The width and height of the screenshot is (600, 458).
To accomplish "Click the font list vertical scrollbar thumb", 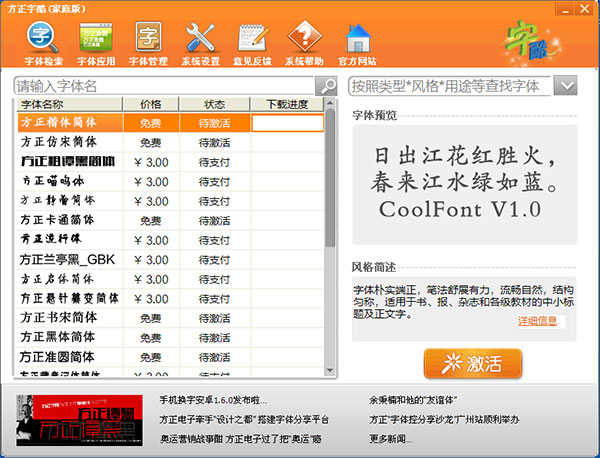I will (x=330, y=178).
